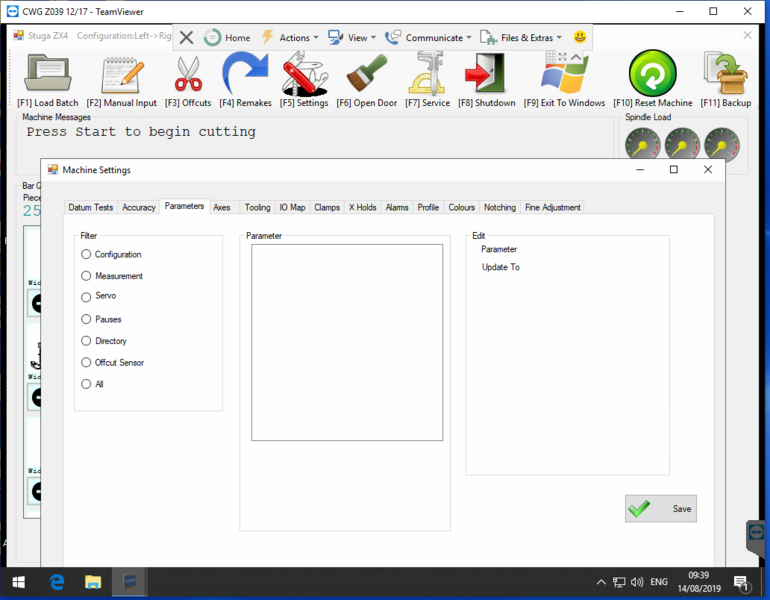
Task: Switch to the Notching tab
Action: pos(500,207)
